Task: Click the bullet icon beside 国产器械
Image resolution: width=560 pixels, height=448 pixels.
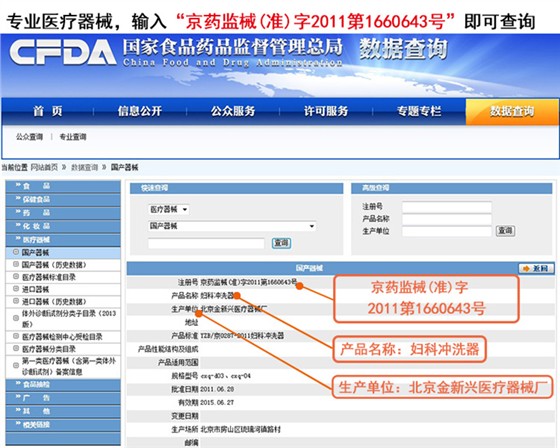Action: (x=16, y=252)
